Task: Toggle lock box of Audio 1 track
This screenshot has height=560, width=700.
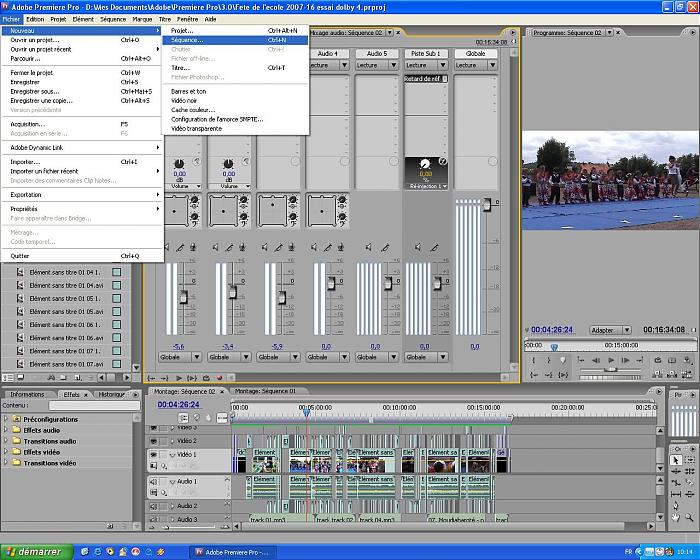Action: coord(163,481)
